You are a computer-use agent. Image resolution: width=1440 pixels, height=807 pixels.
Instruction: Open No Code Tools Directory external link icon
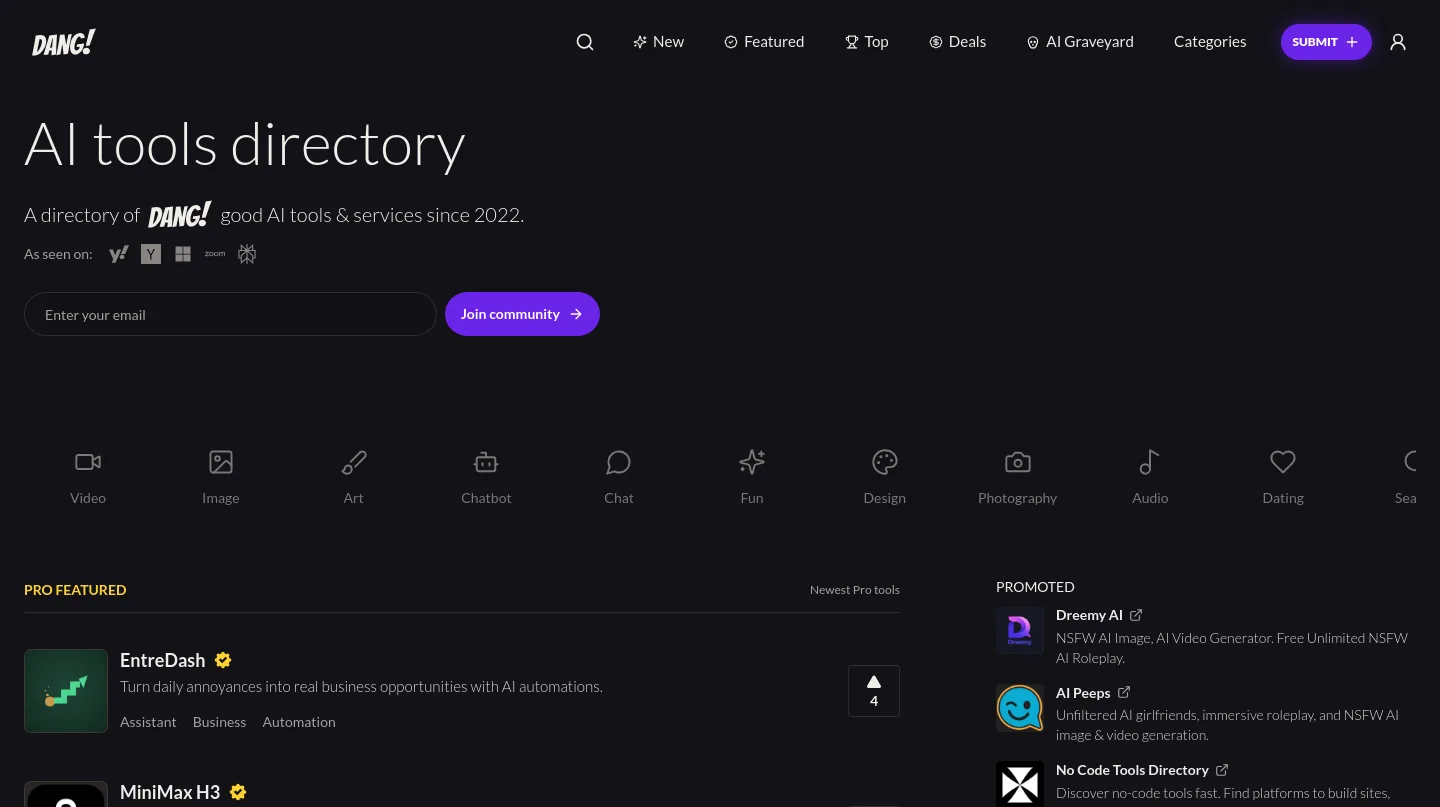[1222, 770]
